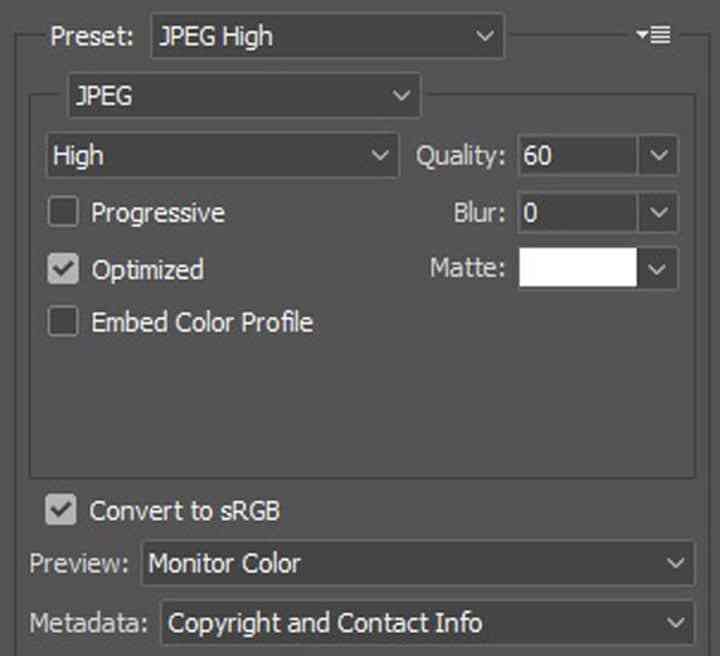
Task: Enable Embed Color Profile checkbox
Action: point(63,321)
